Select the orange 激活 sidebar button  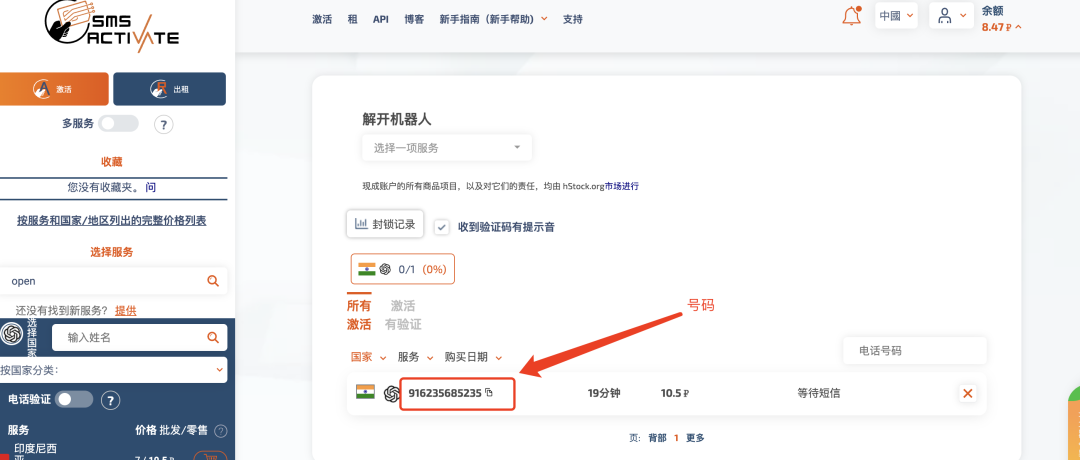54,89
